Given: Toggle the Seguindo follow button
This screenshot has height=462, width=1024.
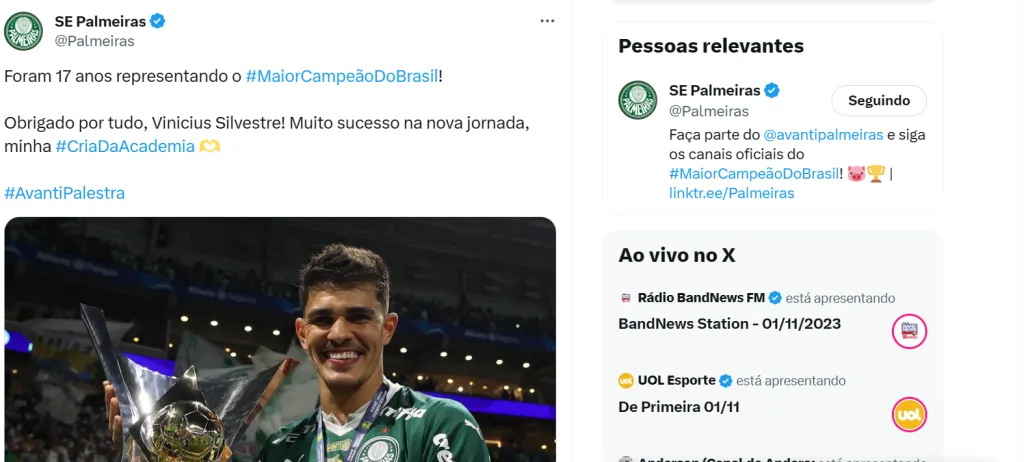Looking at the screenshot, I should point(879,101).
